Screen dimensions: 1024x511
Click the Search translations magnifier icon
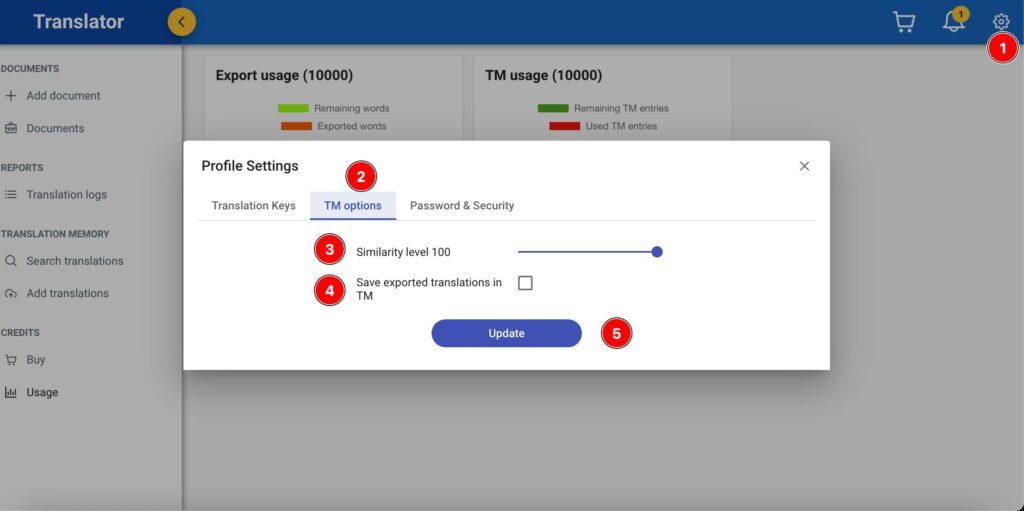(11, 261)
